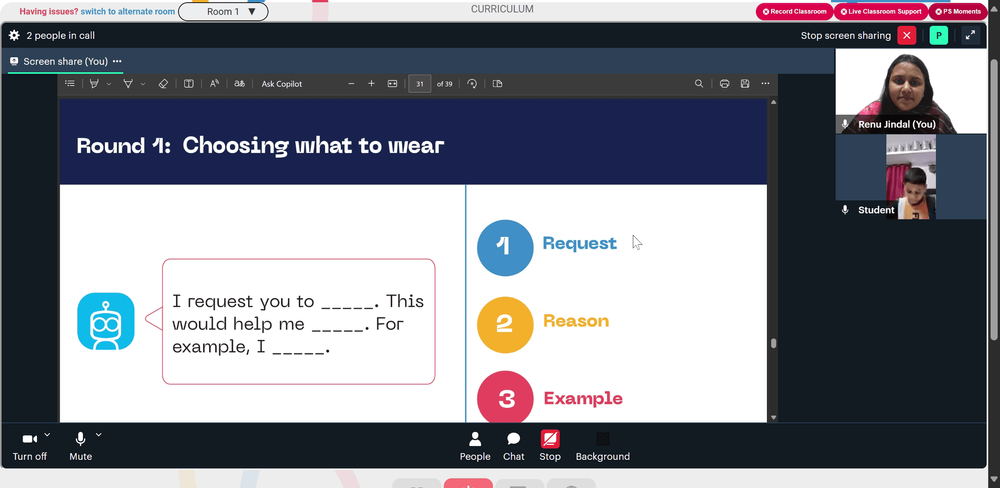Expand the Room 1 dropdown
The image size is (1000, 488).
click(223, 11)
